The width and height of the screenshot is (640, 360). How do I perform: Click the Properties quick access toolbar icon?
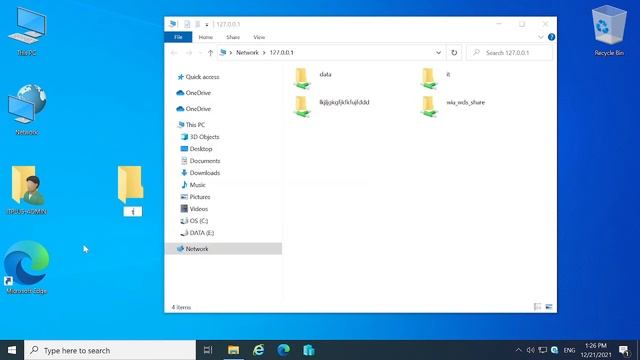coord(187,24)
